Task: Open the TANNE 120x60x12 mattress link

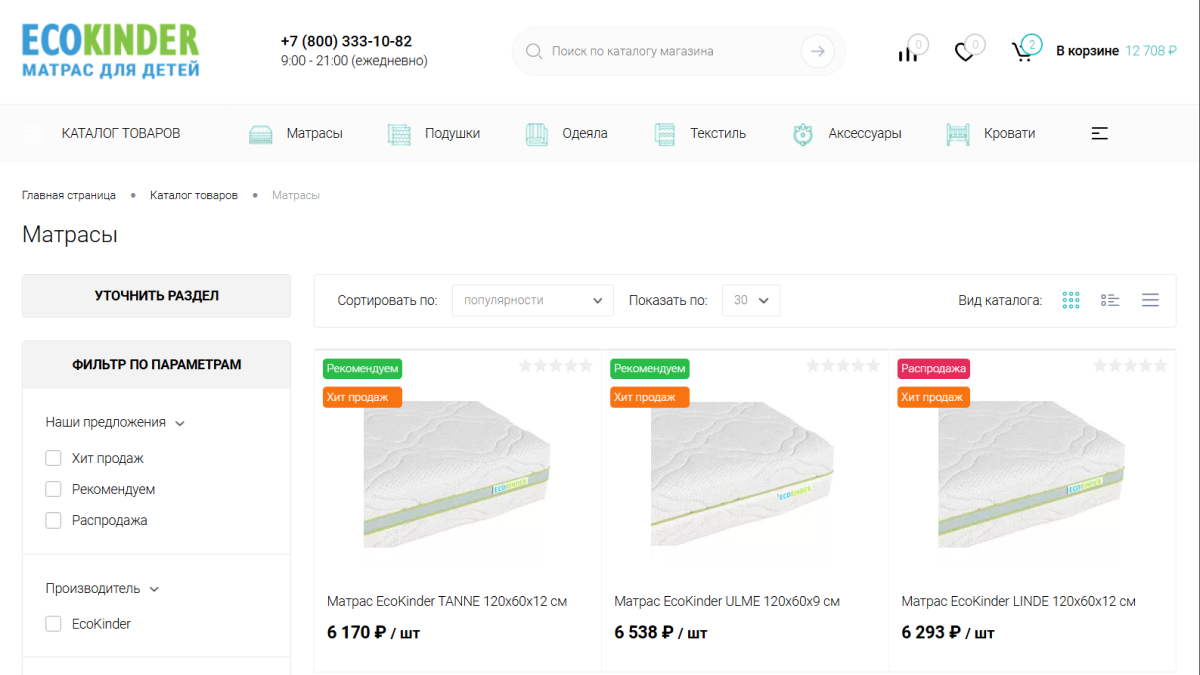Action: click(x=447, y=601)
